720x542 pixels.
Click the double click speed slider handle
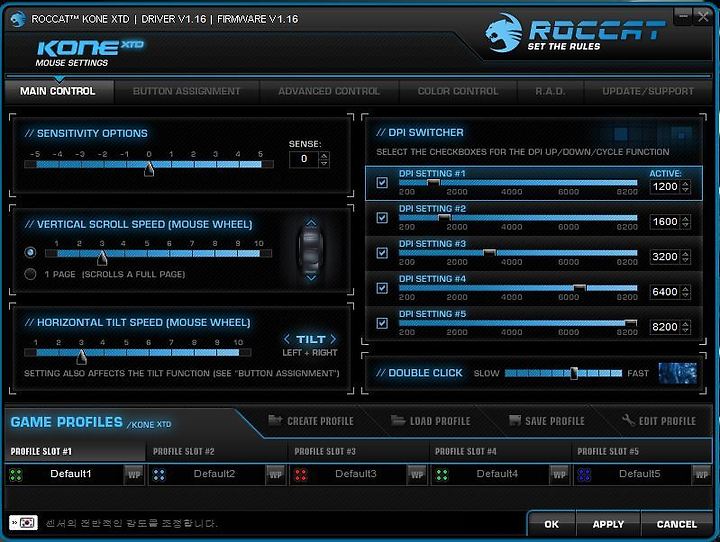[574, 373]
